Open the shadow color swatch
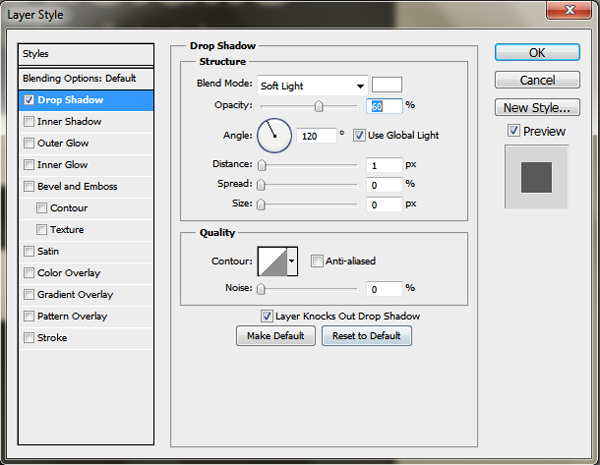This screenshot has height=465, width=600. coord(387,85)
